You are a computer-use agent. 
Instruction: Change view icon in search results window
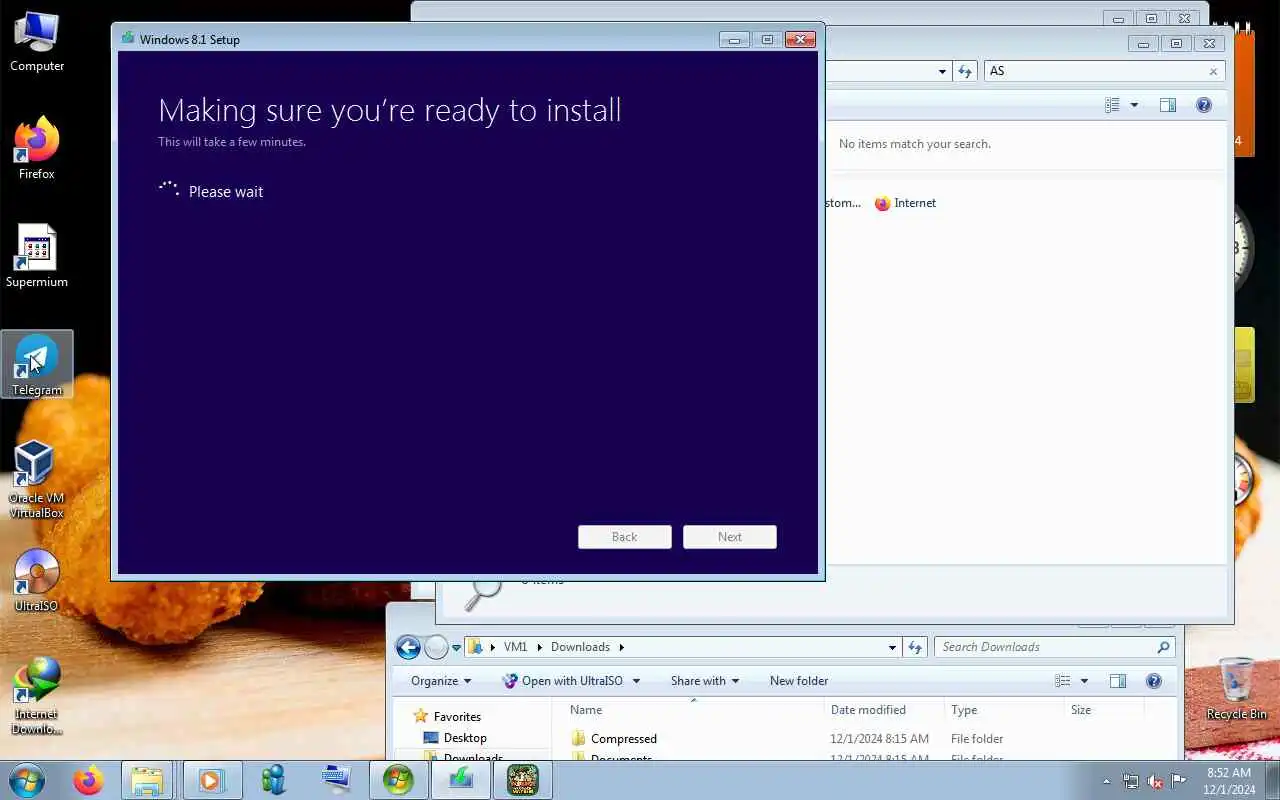tap(1113, 105)
